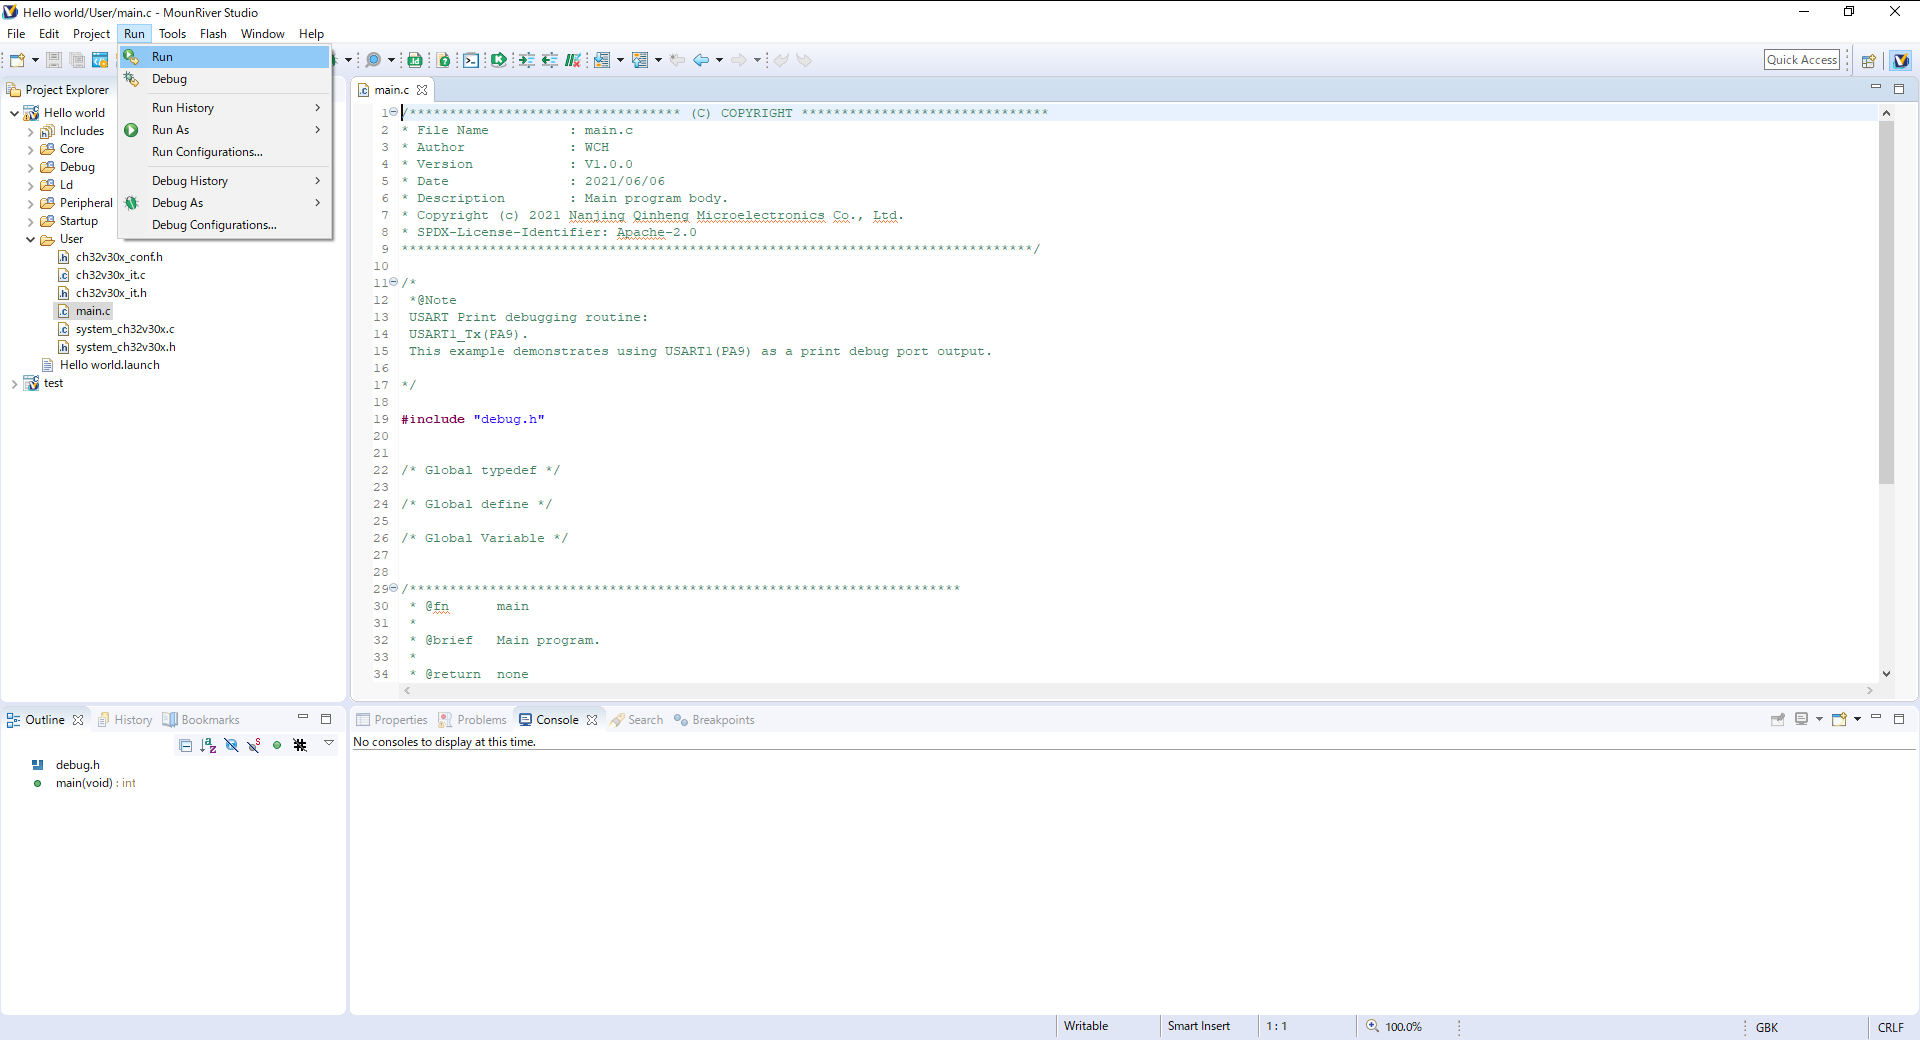Viewport: 1920px width, 1040px height.
Task: Open the terminal toolbar icon
Action: tap(471, 60)
